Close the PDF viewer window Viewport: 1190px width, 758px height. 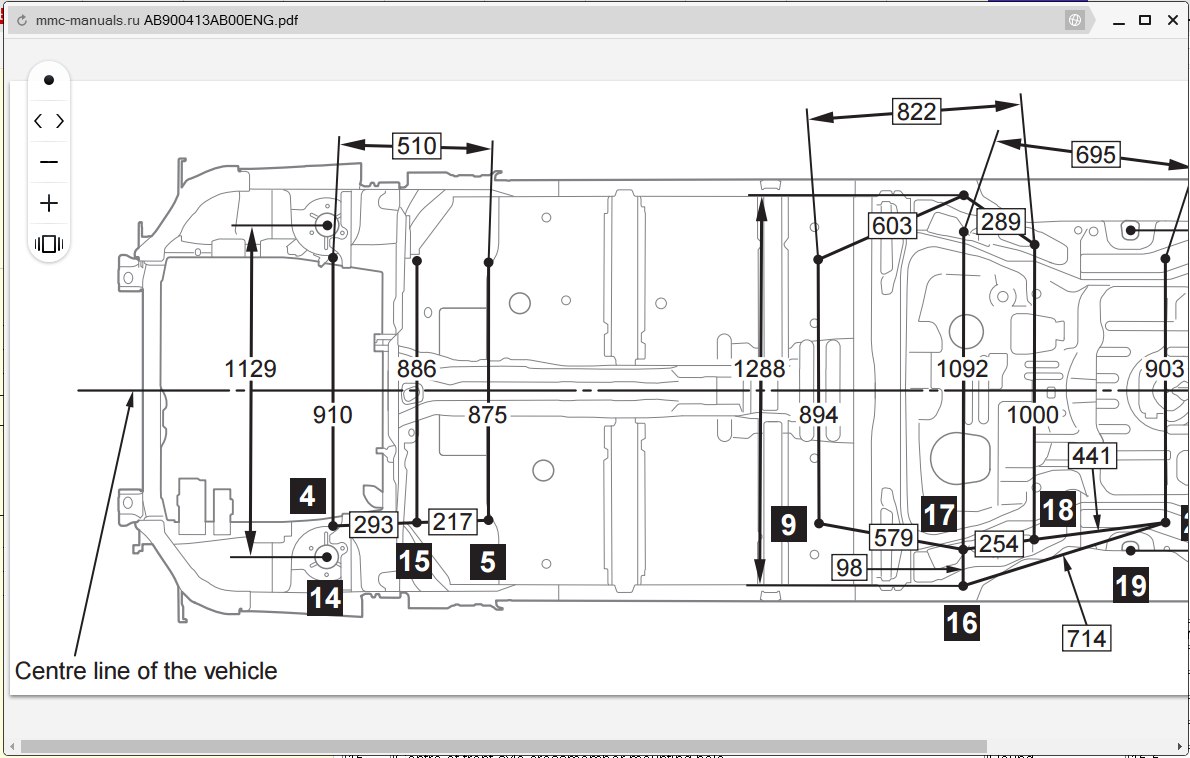1172,20
